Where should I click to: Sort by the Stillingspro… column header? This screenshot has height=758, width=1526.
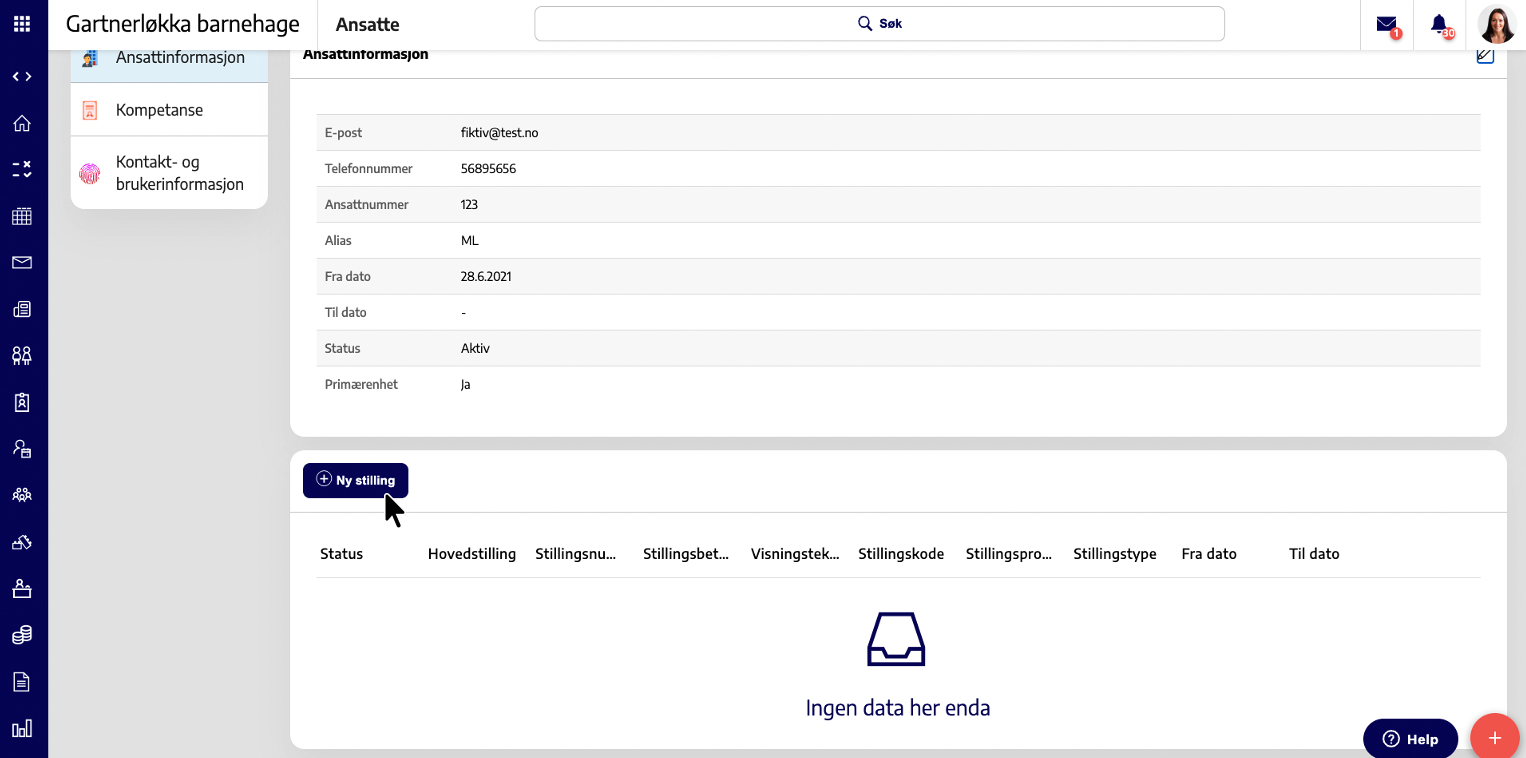tap(1009, 554)
